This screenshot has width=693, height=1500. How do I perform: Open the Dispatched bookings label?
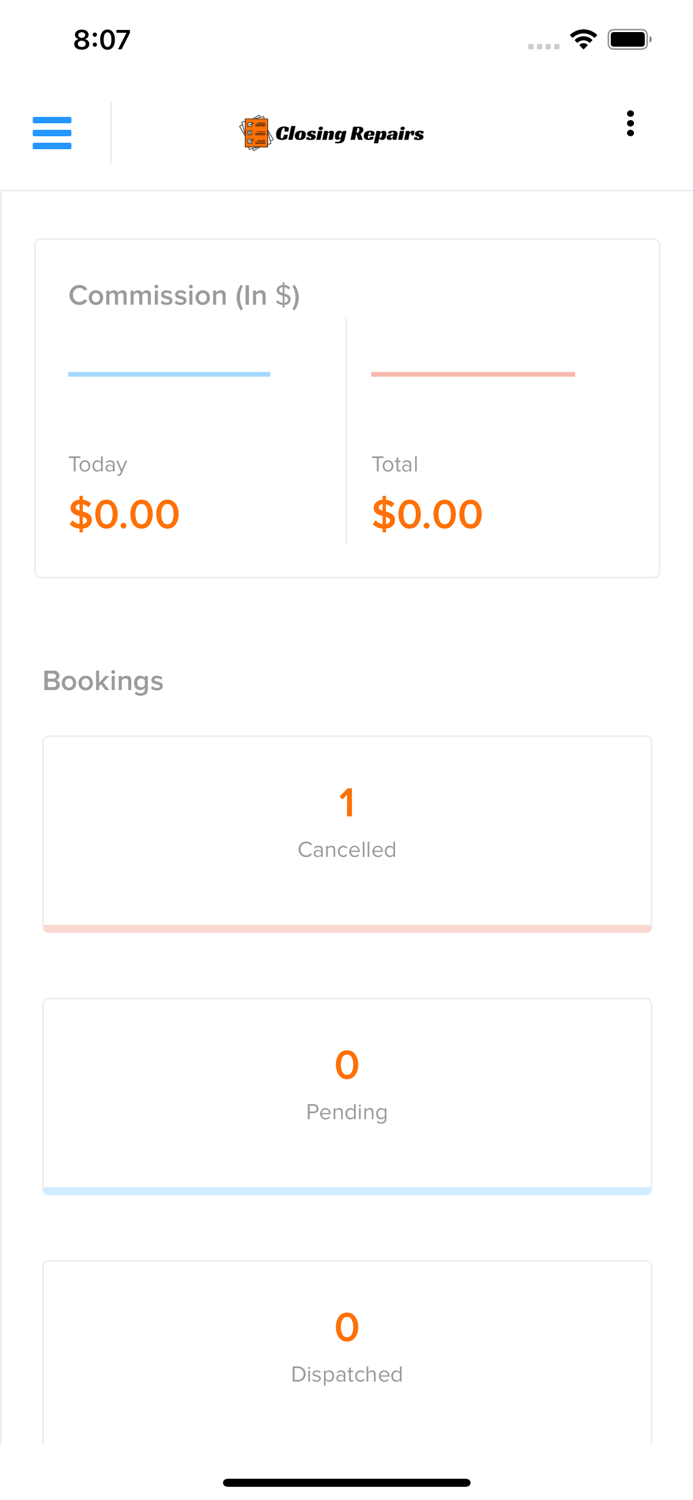pos(347,1375)
